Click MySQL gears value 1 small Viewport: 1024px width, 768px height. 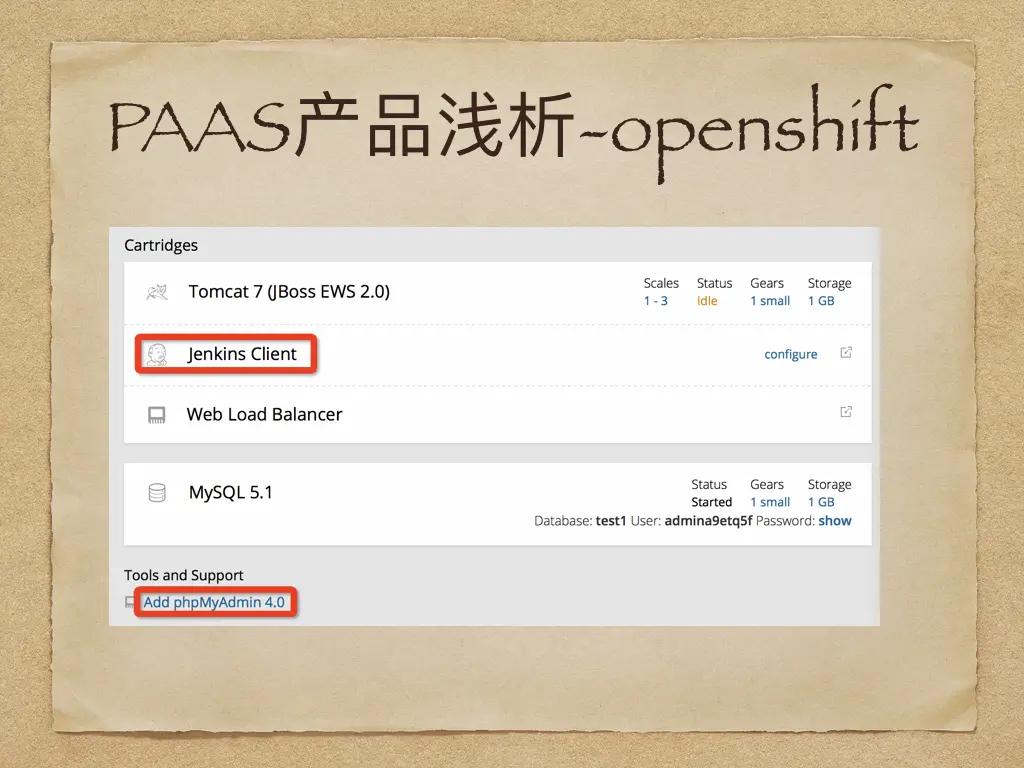coord(770,502)
